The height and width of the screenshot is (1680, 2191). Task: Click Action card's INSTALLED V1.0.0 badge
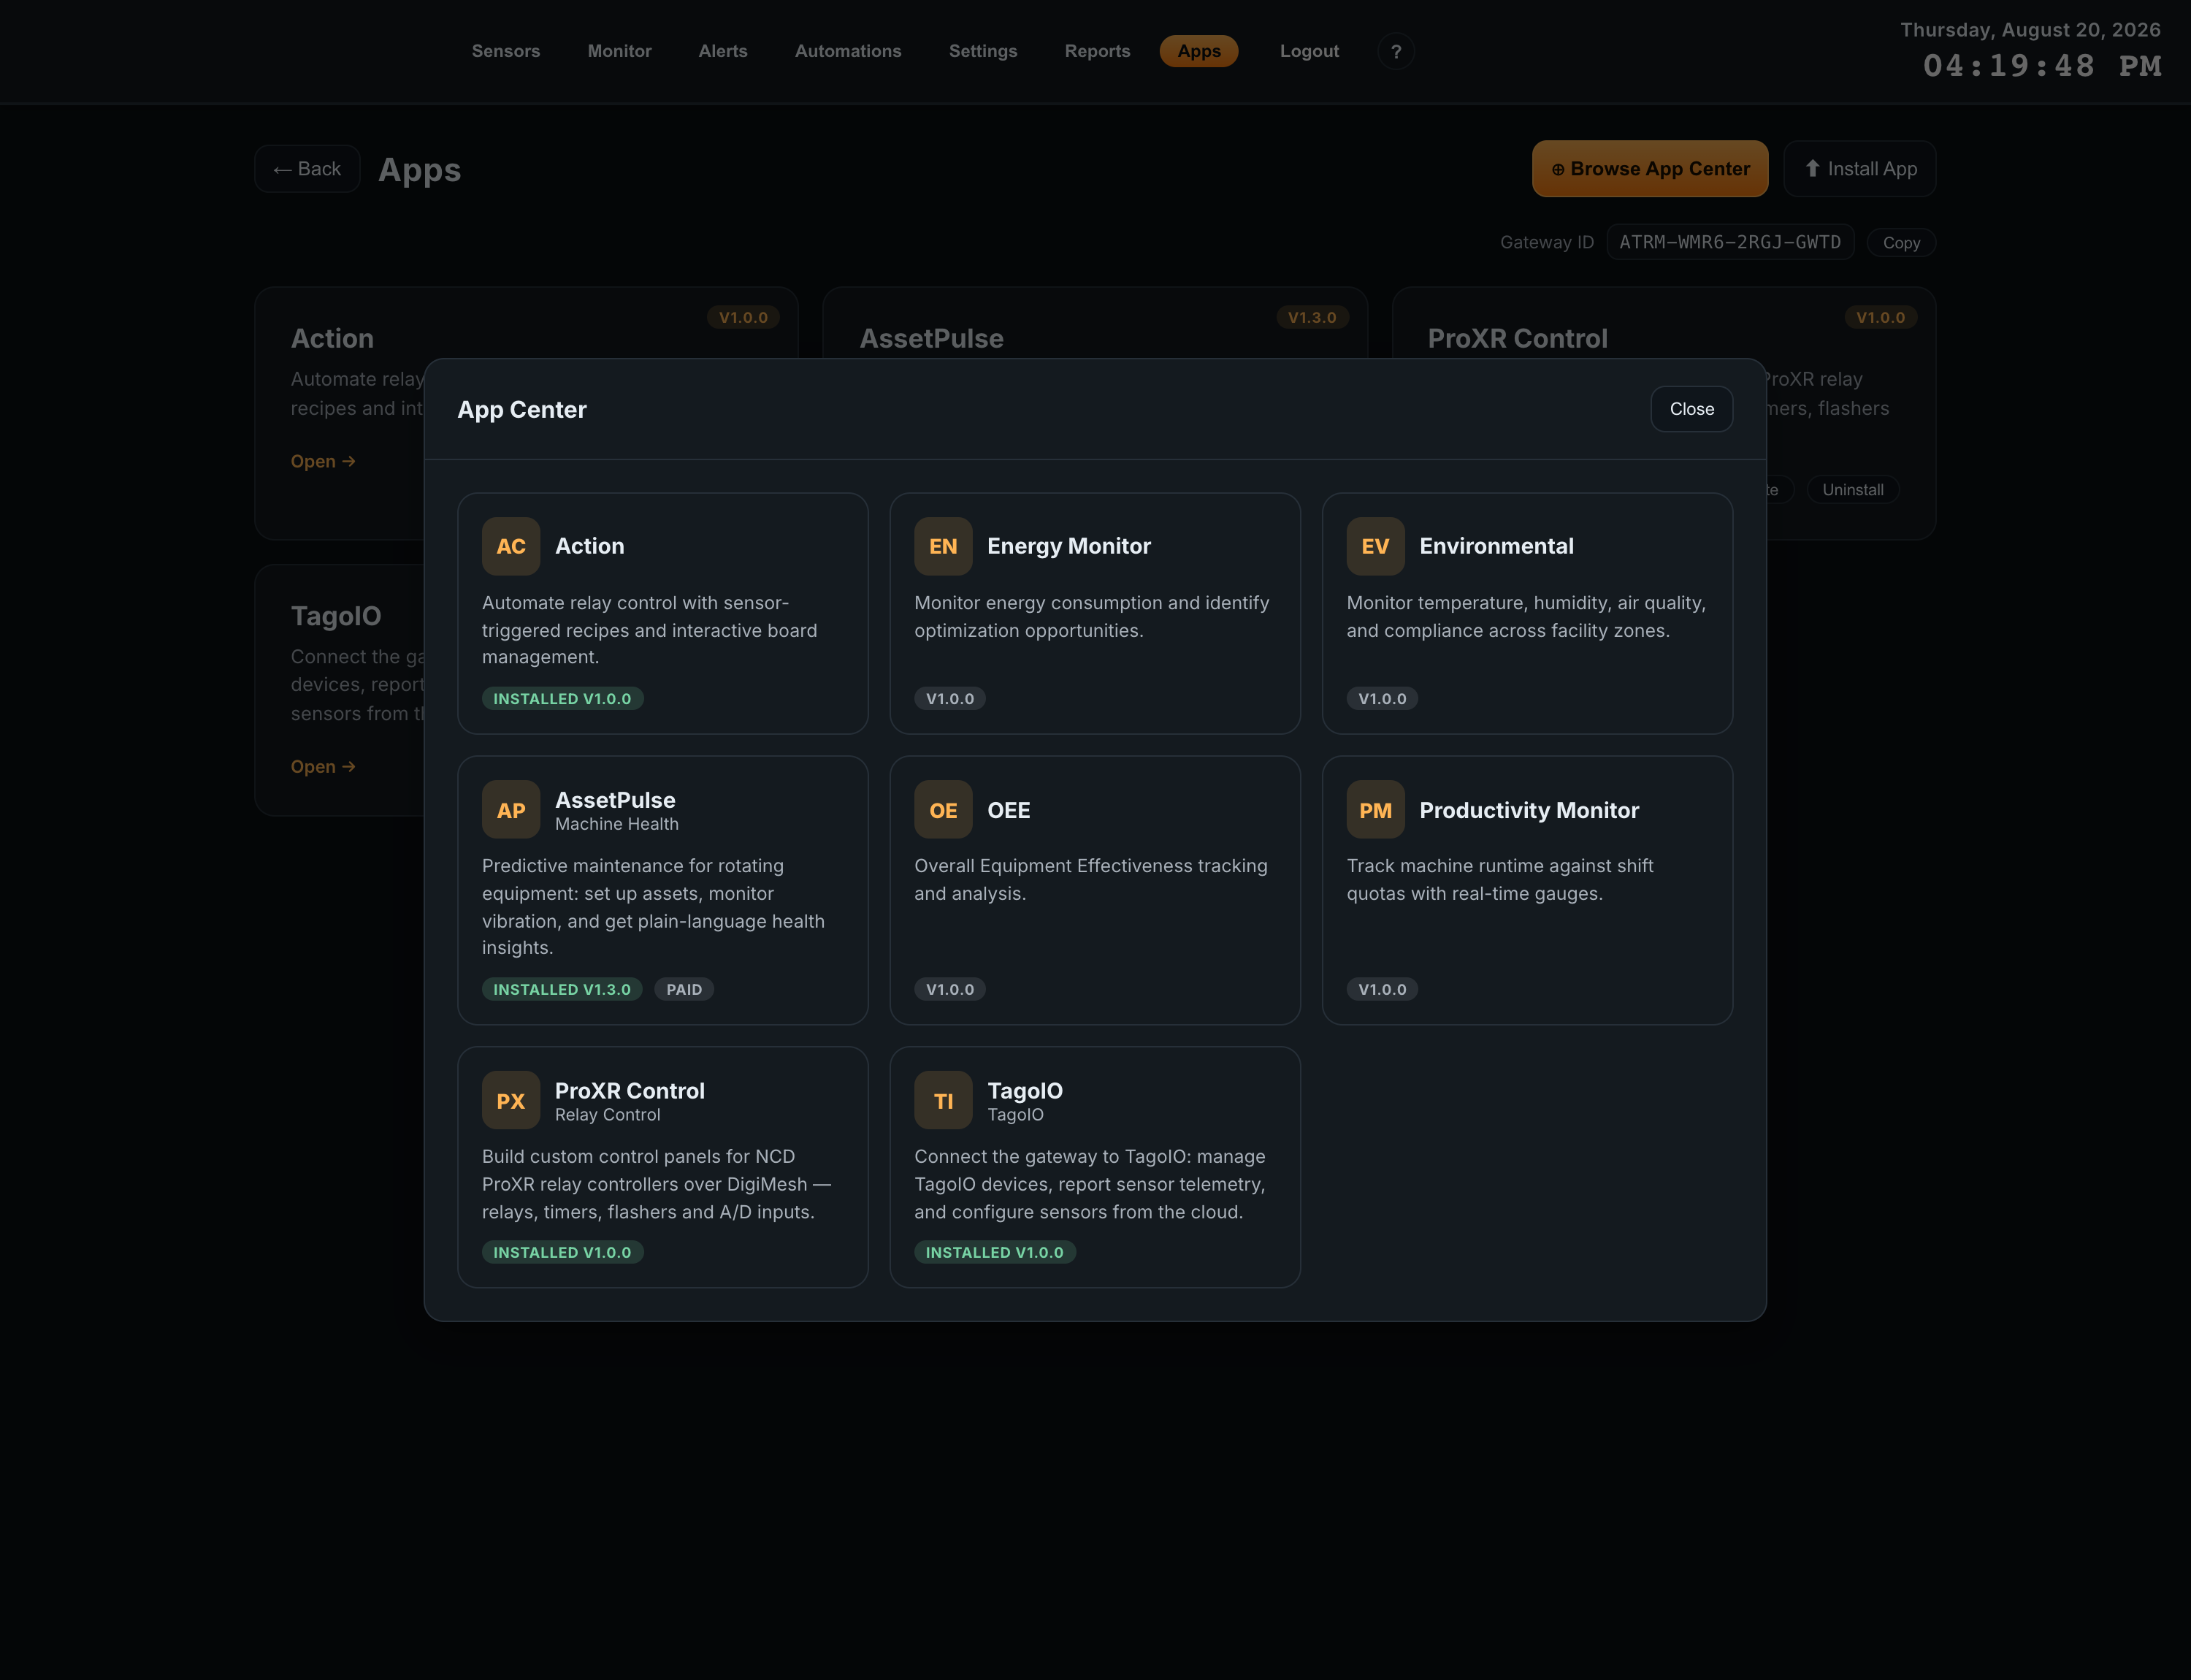pos(562,699)
